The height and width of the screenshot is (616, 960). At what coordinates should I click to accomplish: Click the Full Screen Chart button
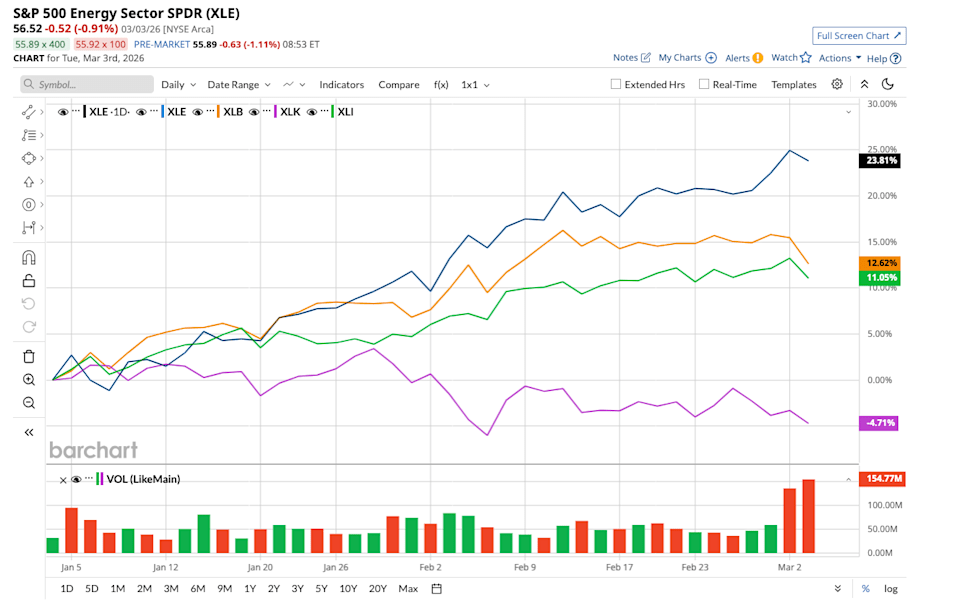click(x=858, y=35)
